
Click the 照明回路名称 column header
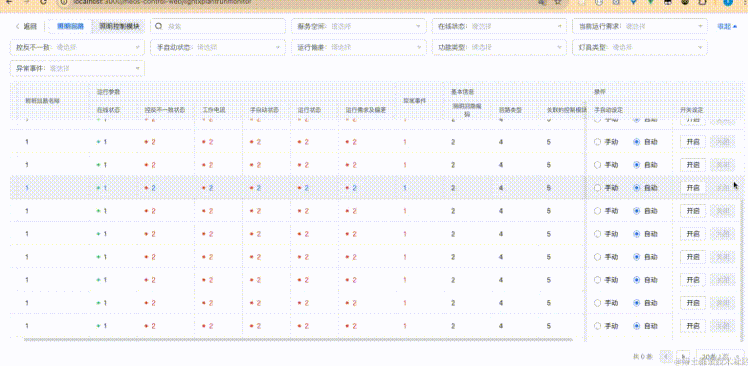[42, 101]
